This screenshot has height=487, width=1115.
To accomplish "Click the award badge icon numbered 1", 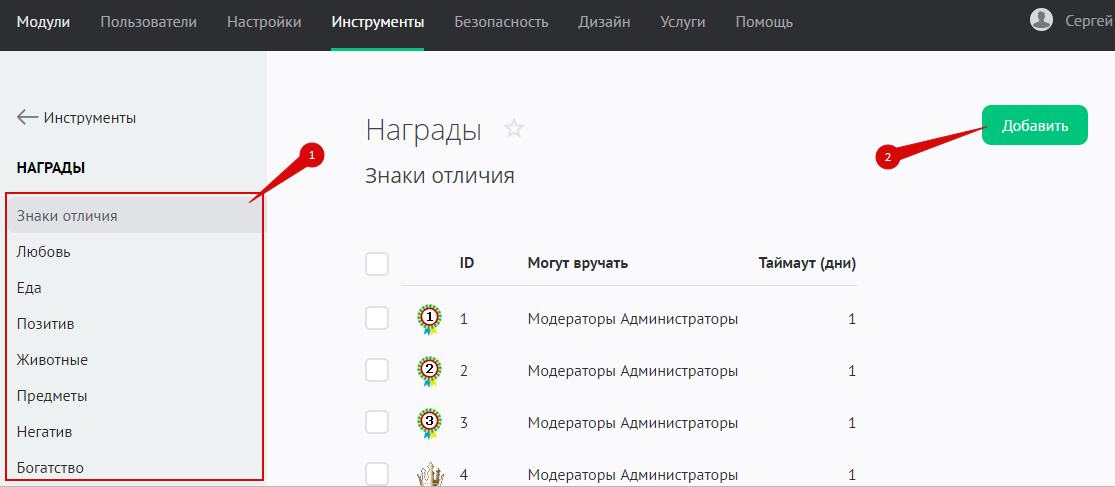I will (x=429, y=319).
